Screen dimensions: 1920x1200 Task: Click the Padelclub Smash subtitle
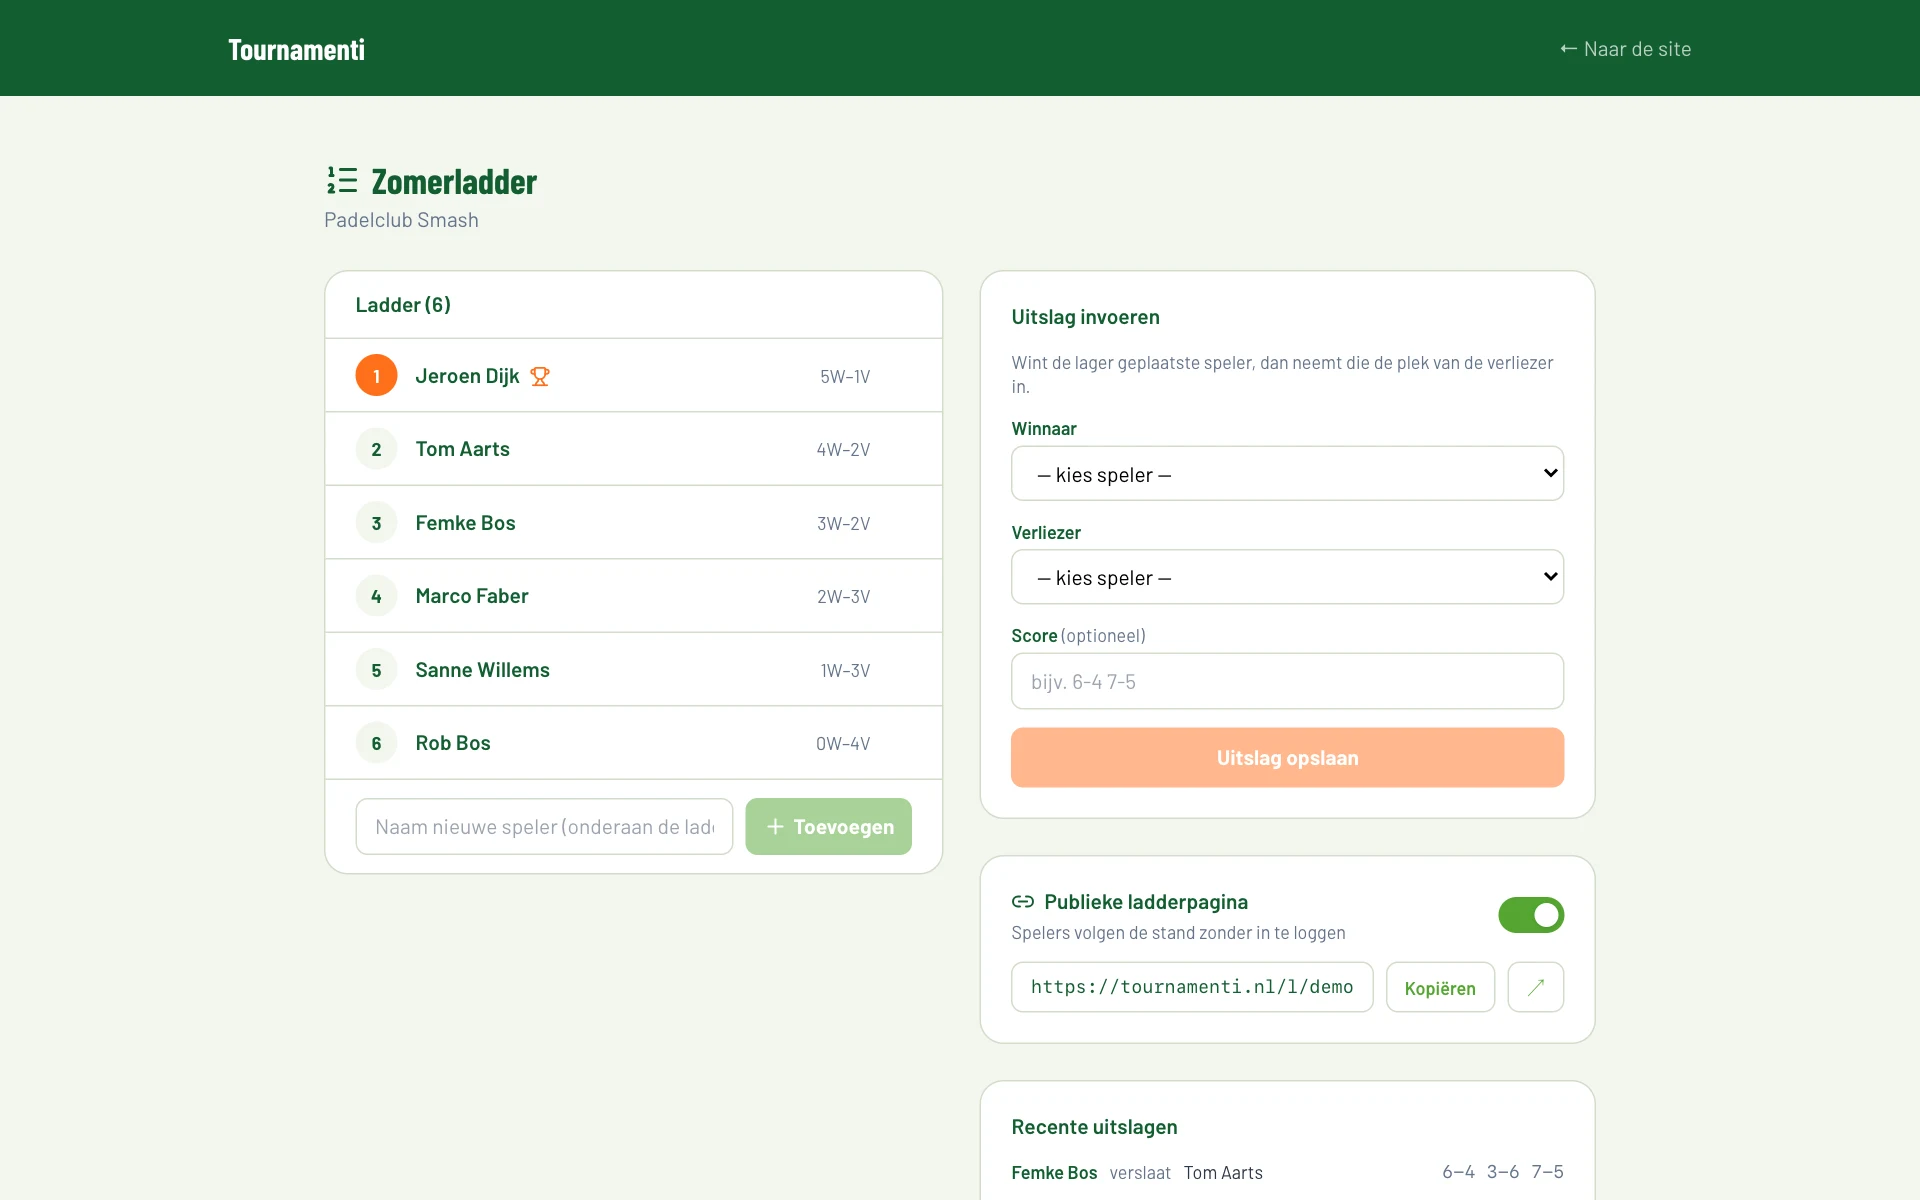pos(401,220)
